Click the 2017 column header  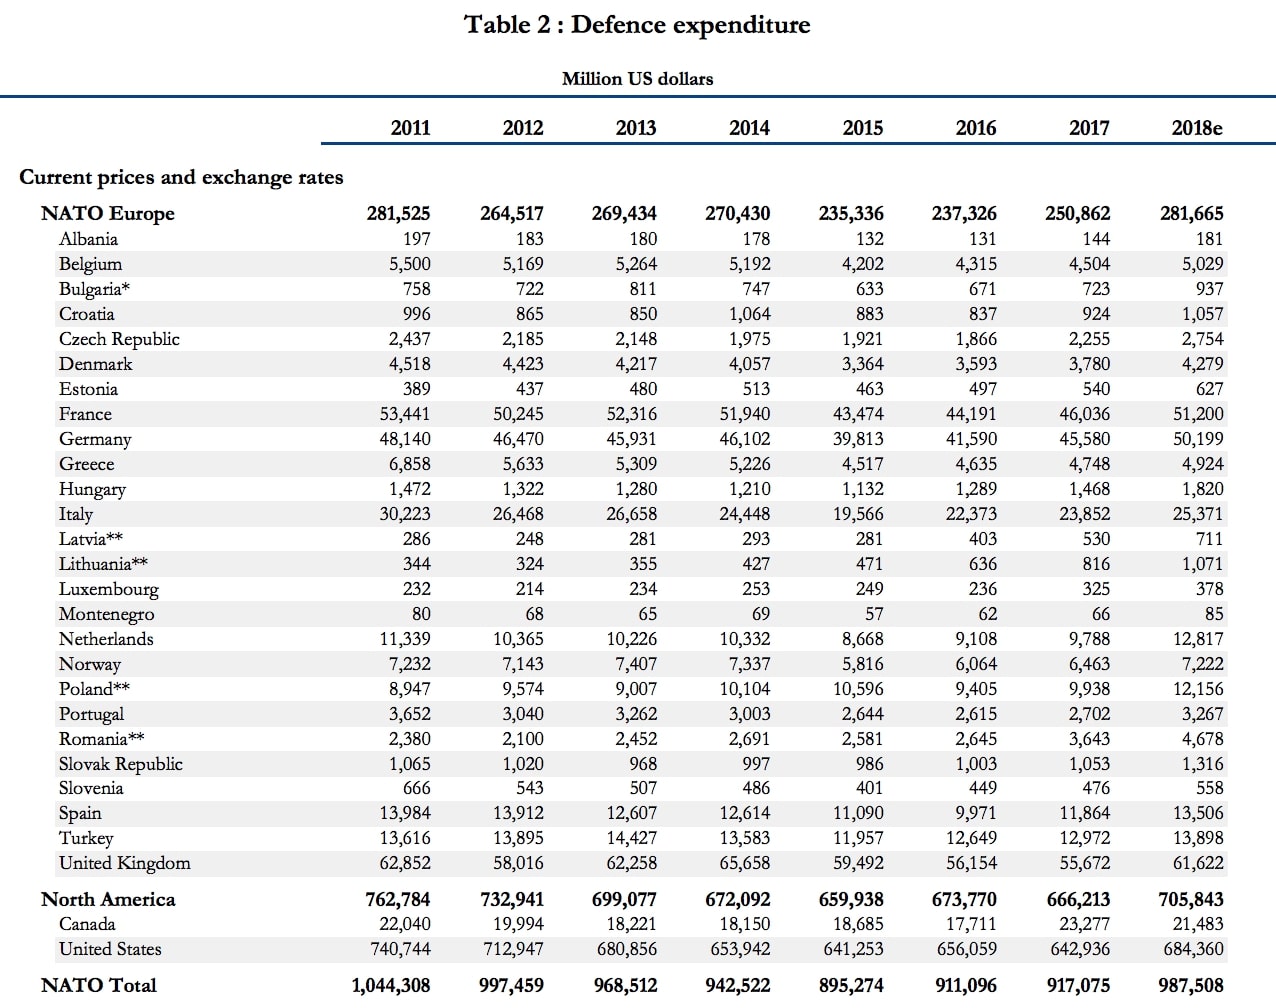click(1089, 128)
